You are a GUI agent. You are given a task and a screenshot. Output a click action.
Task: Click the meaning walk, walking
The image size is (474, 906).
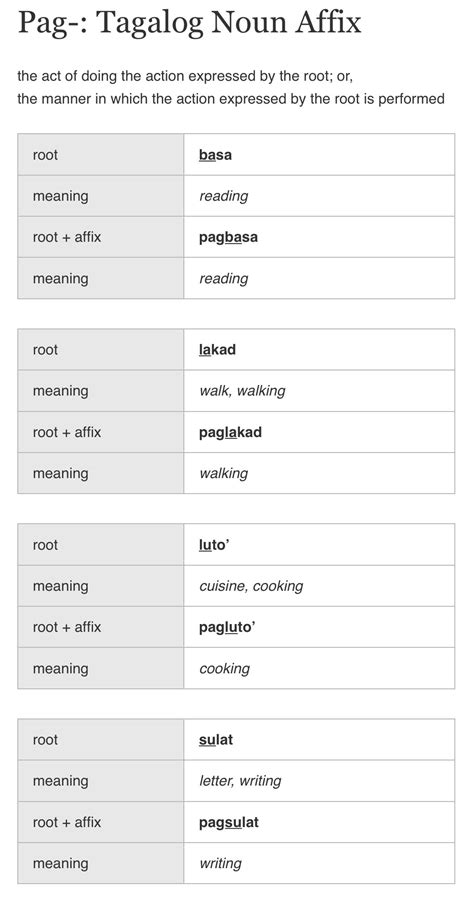[x=242, y=391]
